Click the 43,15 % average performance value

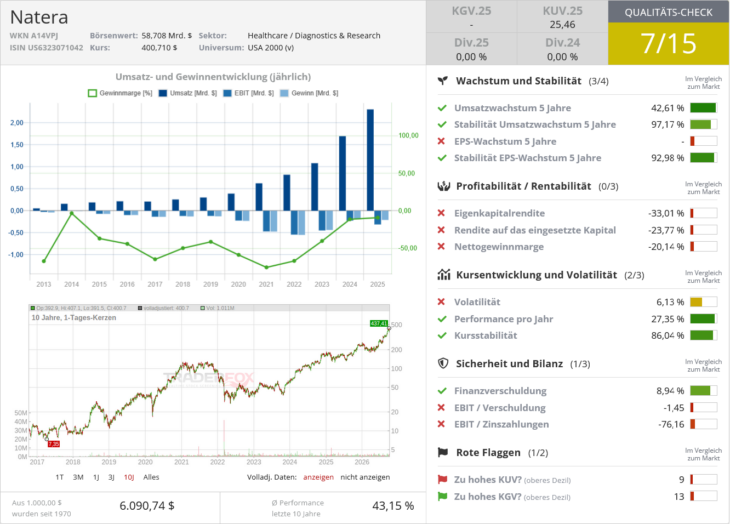(x=393, y=506)
